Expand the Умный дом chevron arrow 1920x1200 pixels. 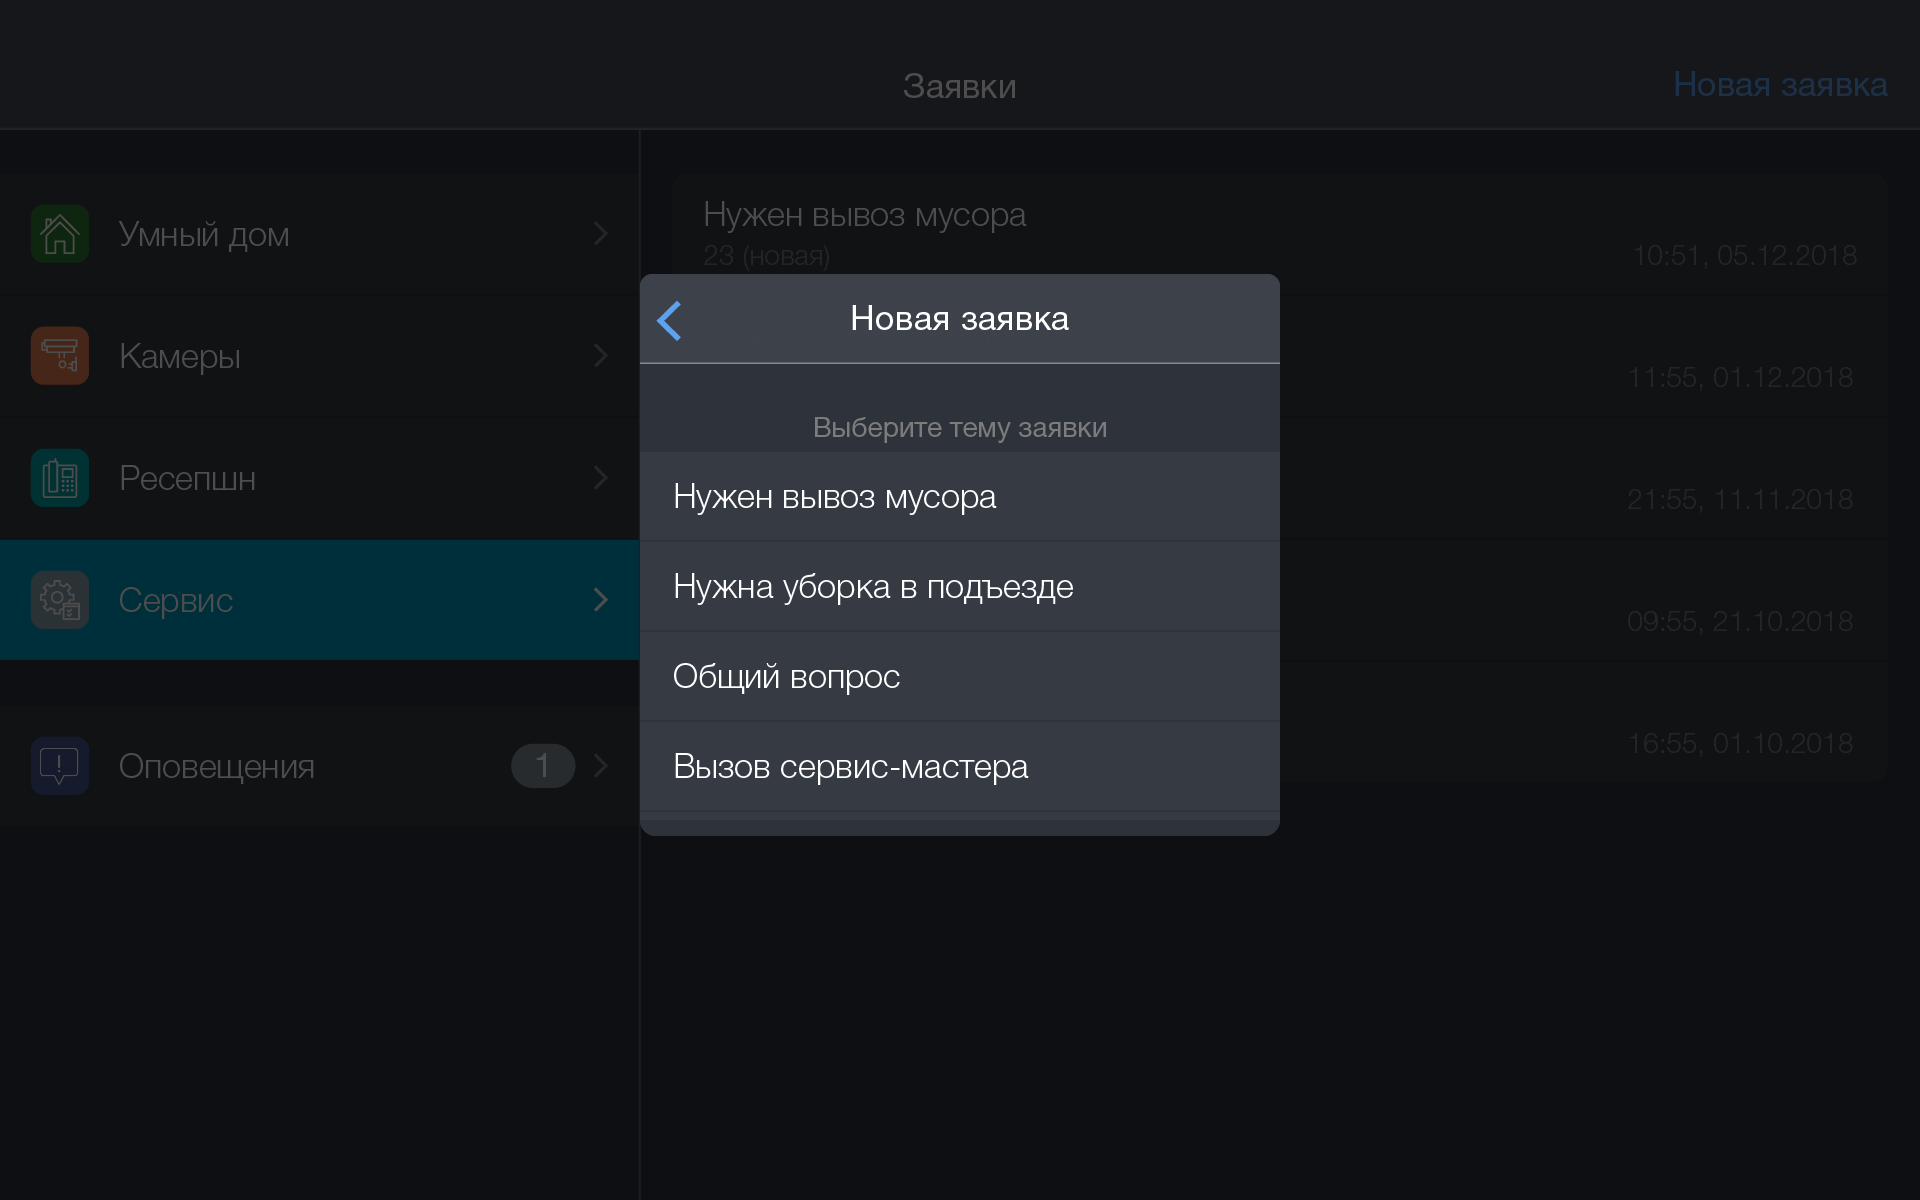[600, 234]
